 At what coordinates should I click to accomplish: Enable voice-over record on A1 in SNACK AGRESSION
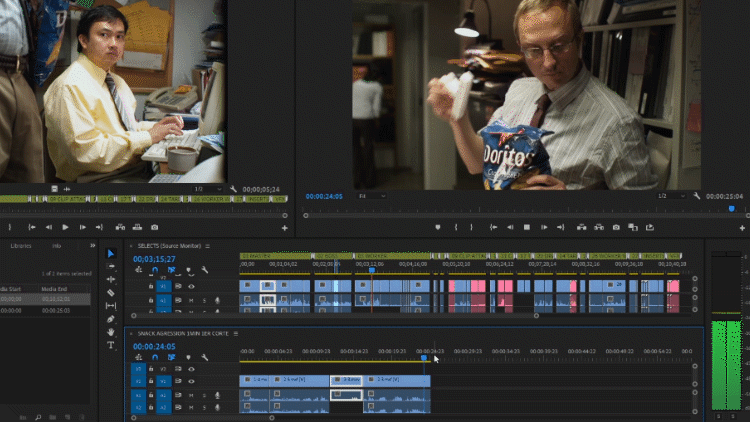coord(217,395)
